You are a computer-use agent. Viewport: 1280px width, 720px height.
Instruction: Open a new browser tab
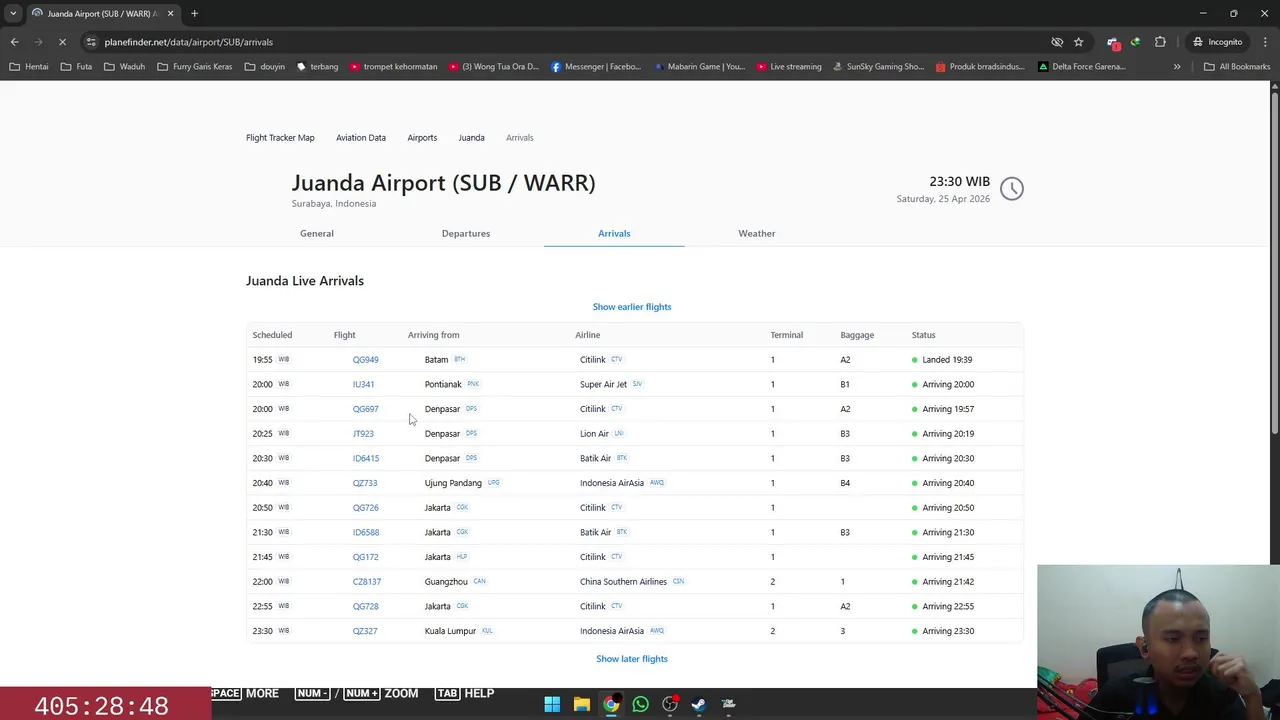[194, 13]
